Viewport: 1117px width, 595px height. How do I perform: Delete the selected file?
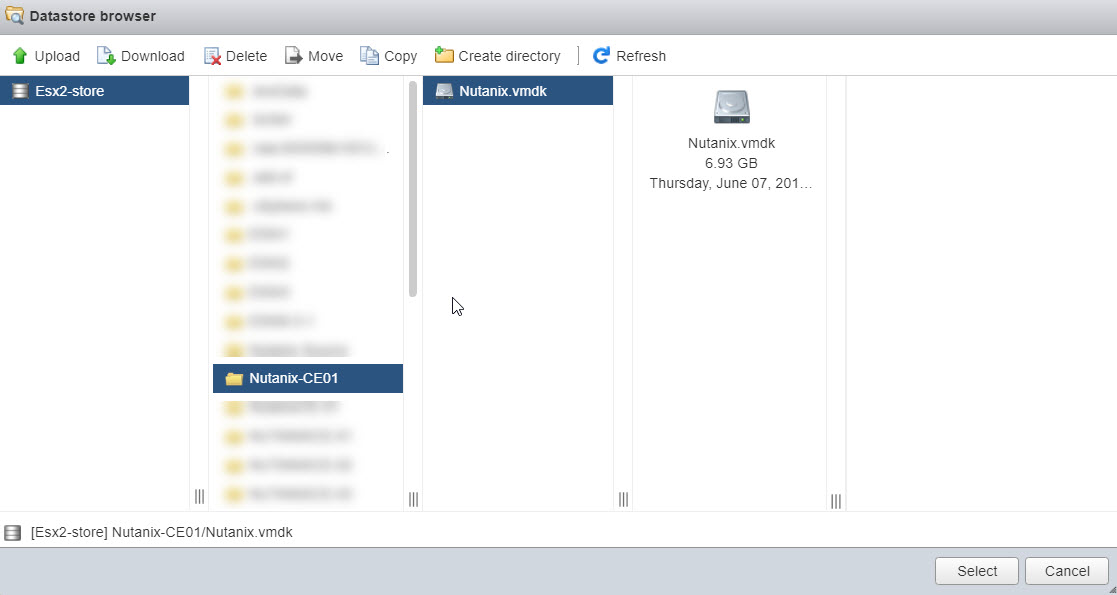[x=235, y=56]
